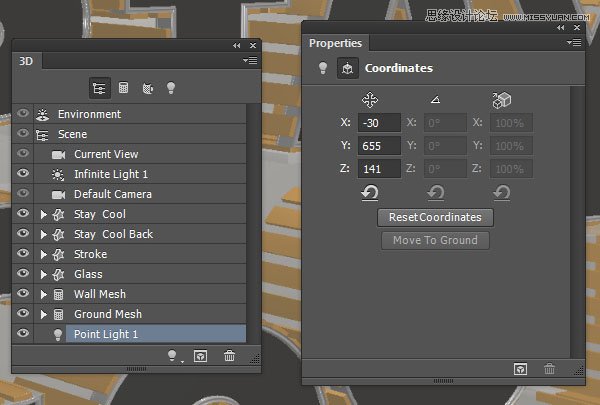The width and height of the screenshot is (600, 405).
Task: Reset rotation with the middle circular arrow
Action: click(x=435, y=193)
